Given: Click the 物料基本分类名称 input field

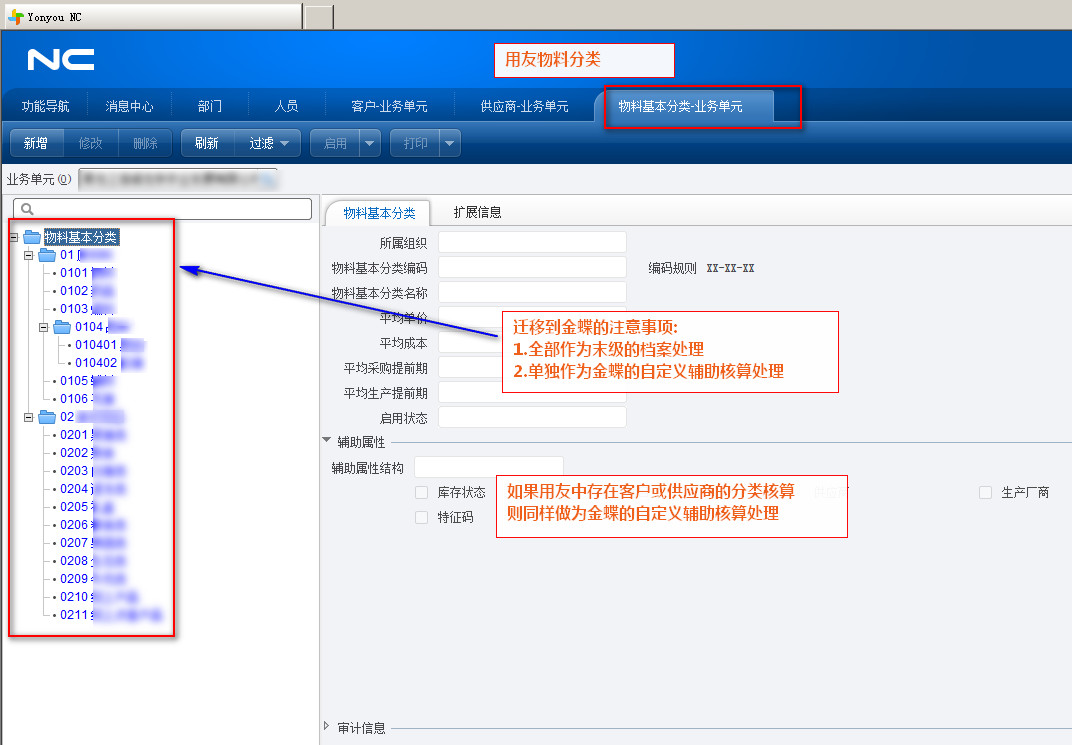Looking at the screenshot, I should 532,292.
